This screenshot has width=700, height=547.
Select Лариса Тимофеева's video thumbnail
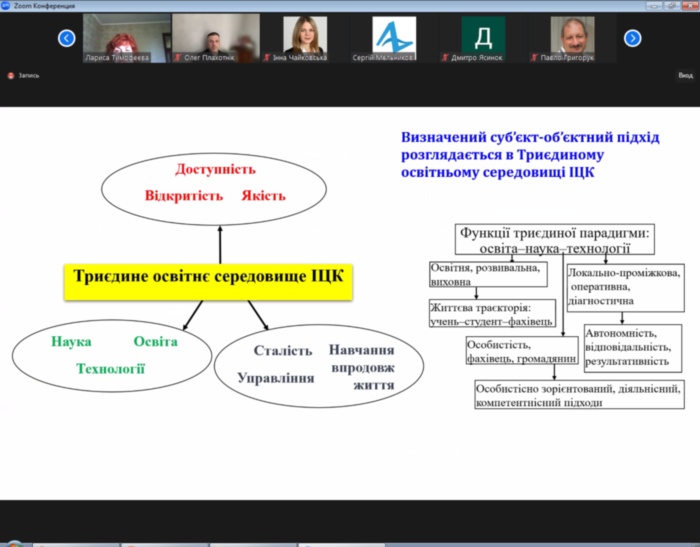click(x=126, y=38)
